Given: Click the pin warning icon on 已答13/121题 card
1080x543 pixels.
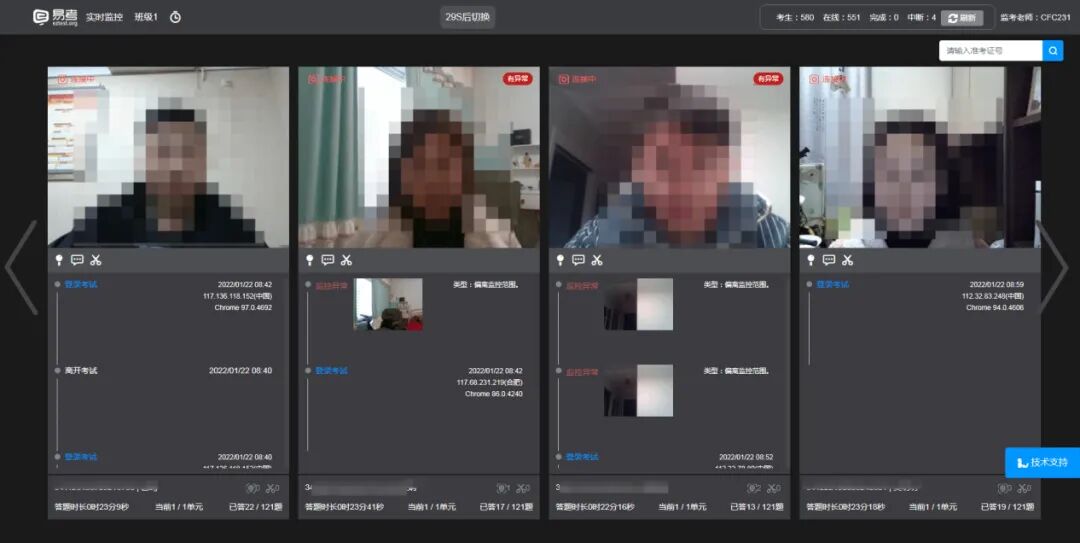Looking at the screenshot, I should (x=561, y=260).
